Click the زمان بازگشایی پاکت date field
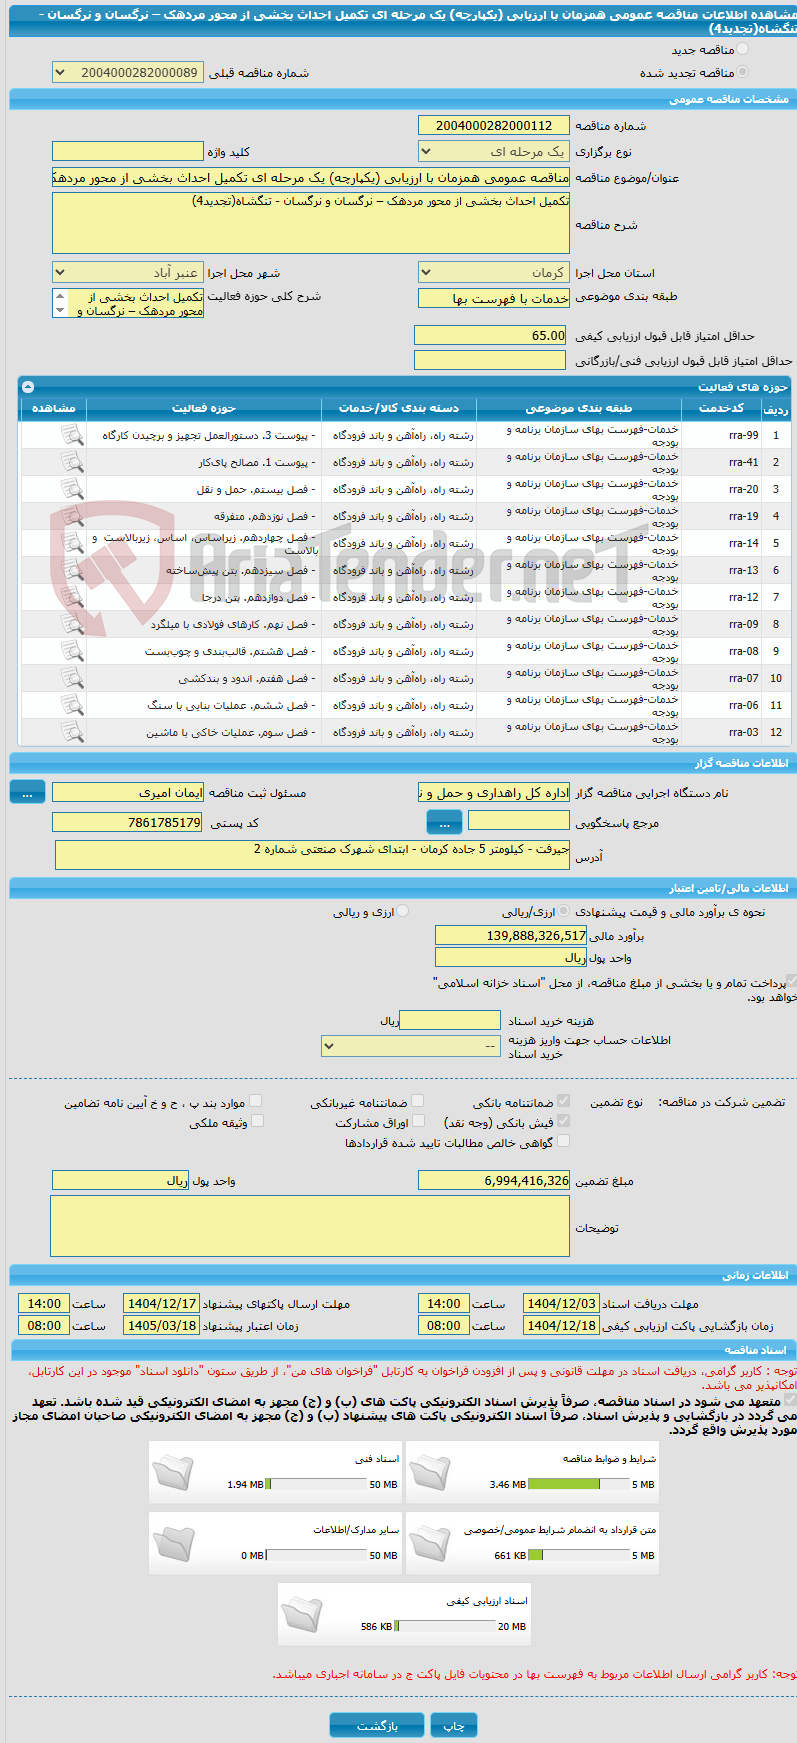This screenshot has height=1743, width=797. tap(561, 1325)
